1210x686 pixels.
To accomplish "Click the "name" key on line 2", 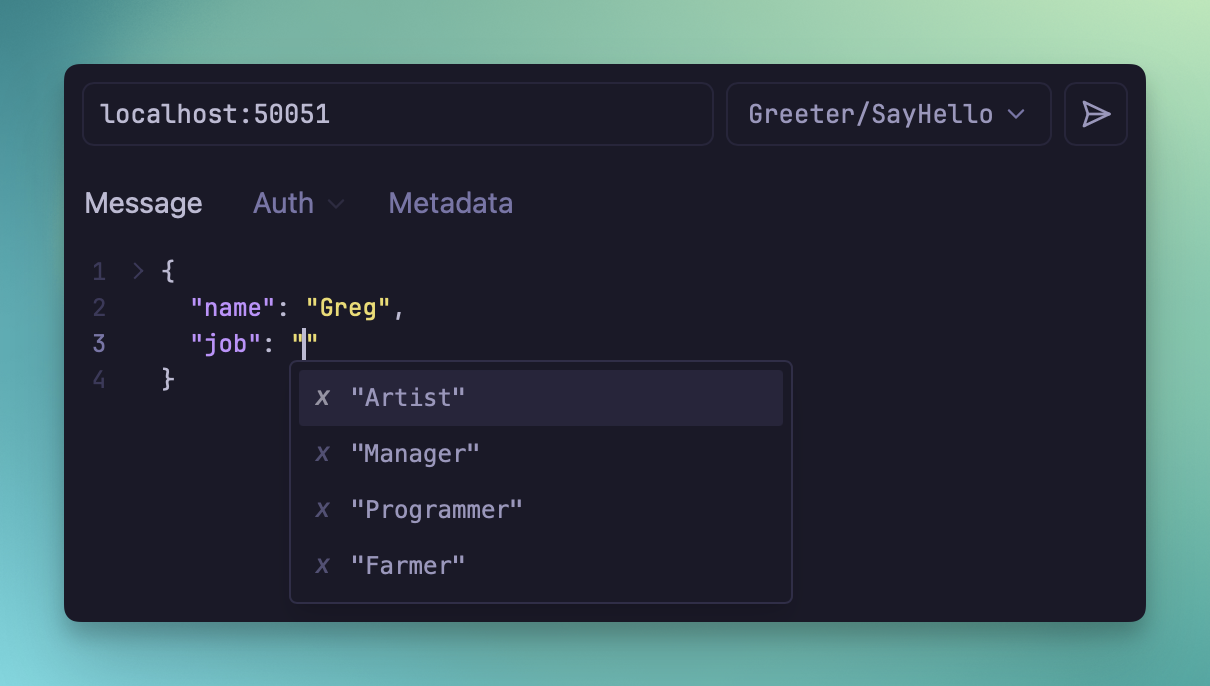I will click(233, 308).
